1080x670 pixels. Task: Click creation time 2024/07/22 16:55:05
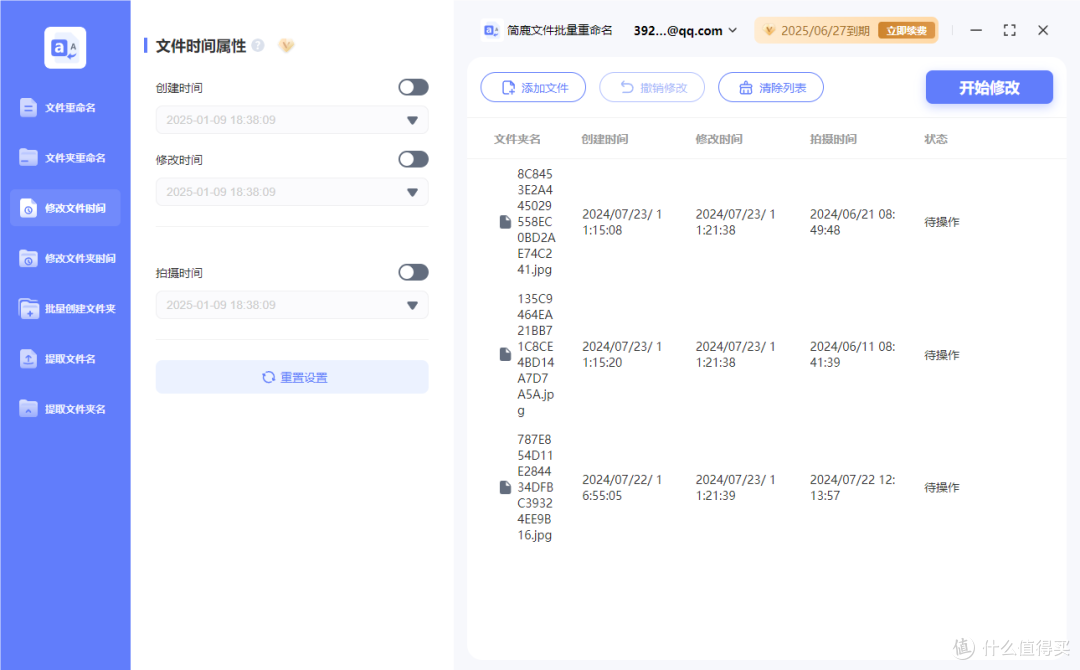(x=622, y=487)
